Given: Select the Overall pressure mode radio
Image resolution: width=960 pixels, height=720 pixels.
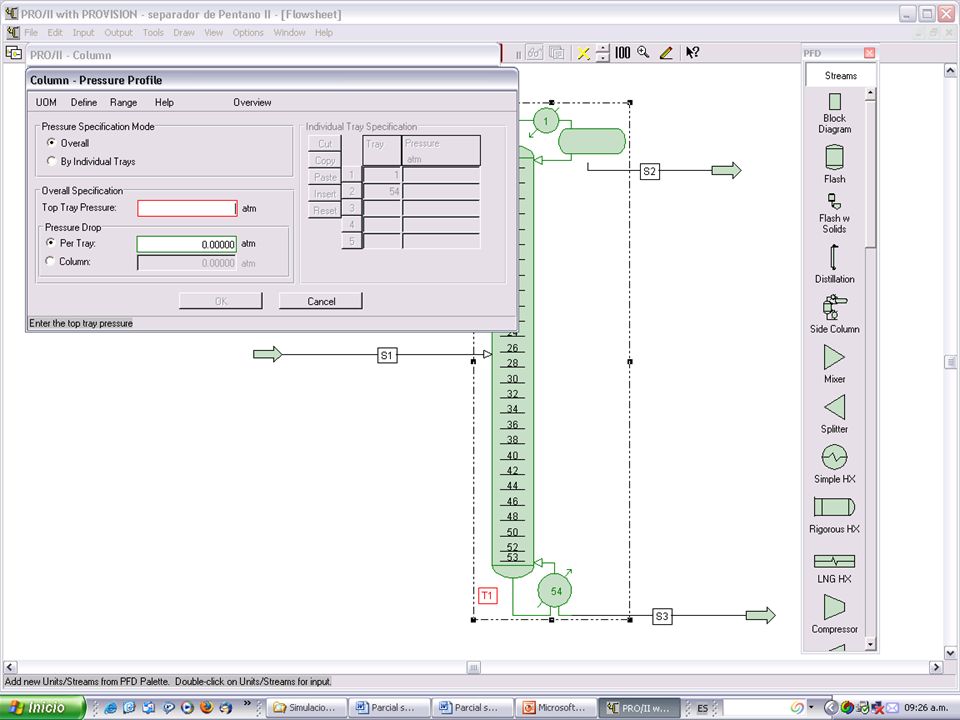Looking at the screenshot, I should tap(51, 143).
